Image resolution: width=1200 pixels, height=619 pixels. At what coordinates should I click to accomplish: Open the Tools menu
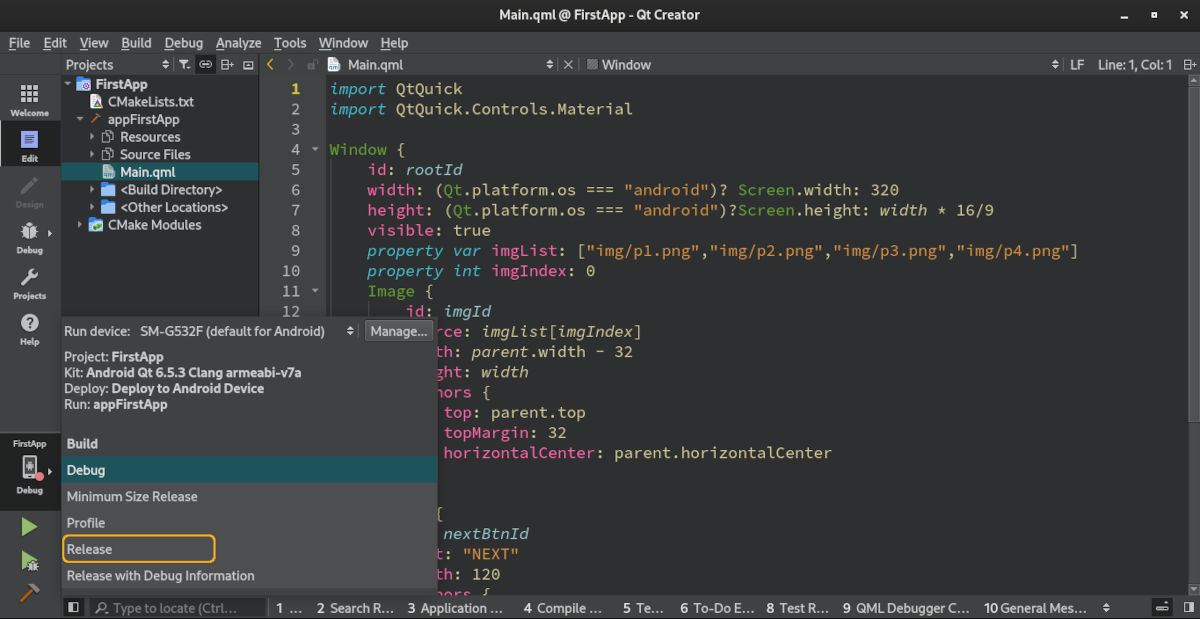pyautogui.click(x=290, y=43)
